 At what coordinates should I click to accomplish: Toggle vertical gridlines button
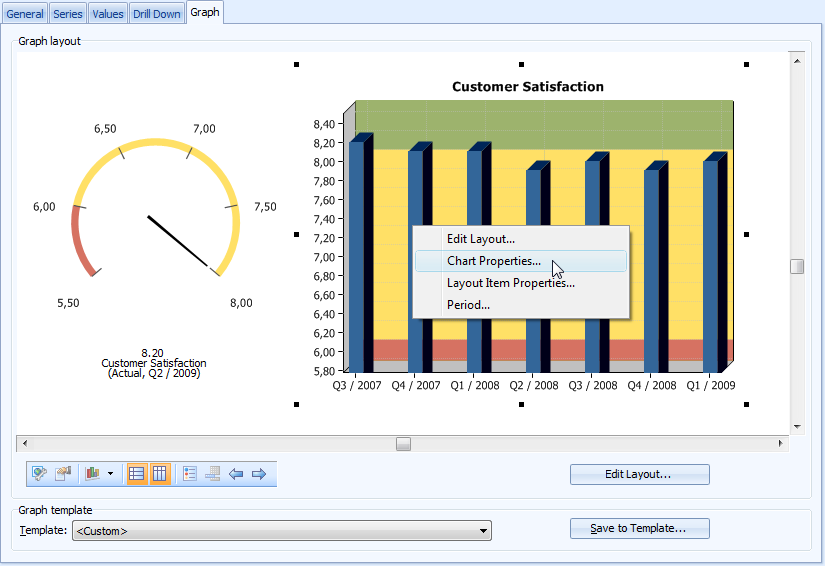click(x=160, y=474)
